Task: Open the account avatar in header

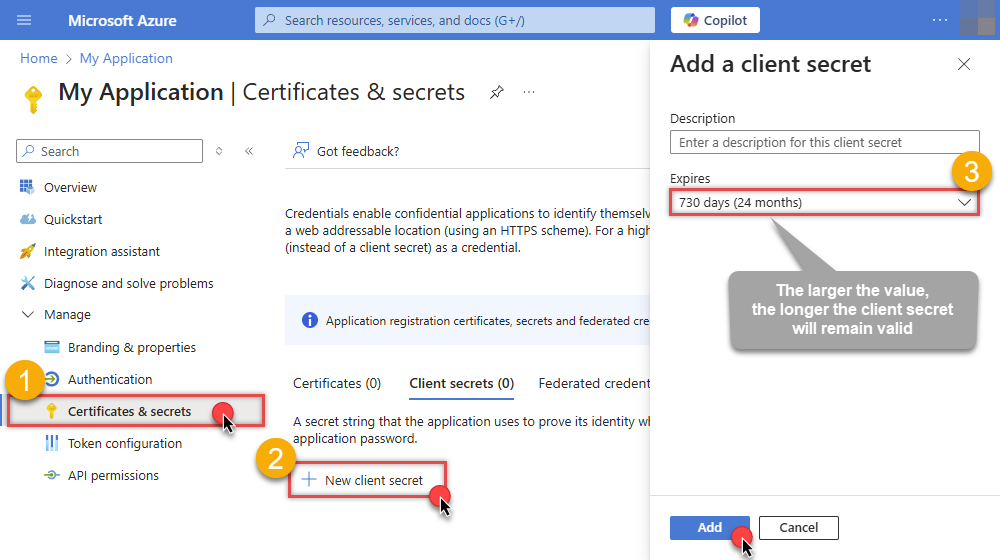Action: pos(978,18)
